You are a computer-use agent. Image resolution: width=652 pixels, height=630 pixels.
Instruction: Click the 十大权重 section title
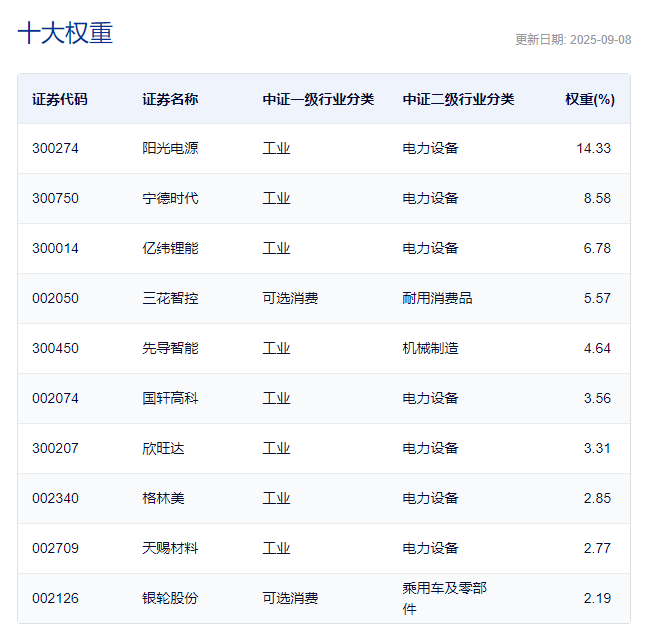tap(65, 33)
